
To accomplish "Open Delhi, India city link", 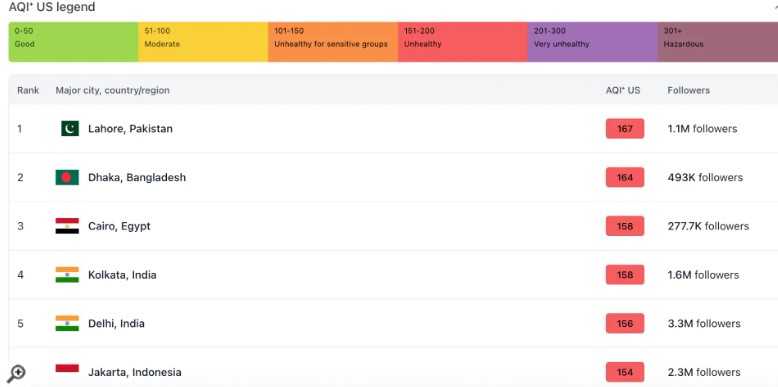I will 116,323.
